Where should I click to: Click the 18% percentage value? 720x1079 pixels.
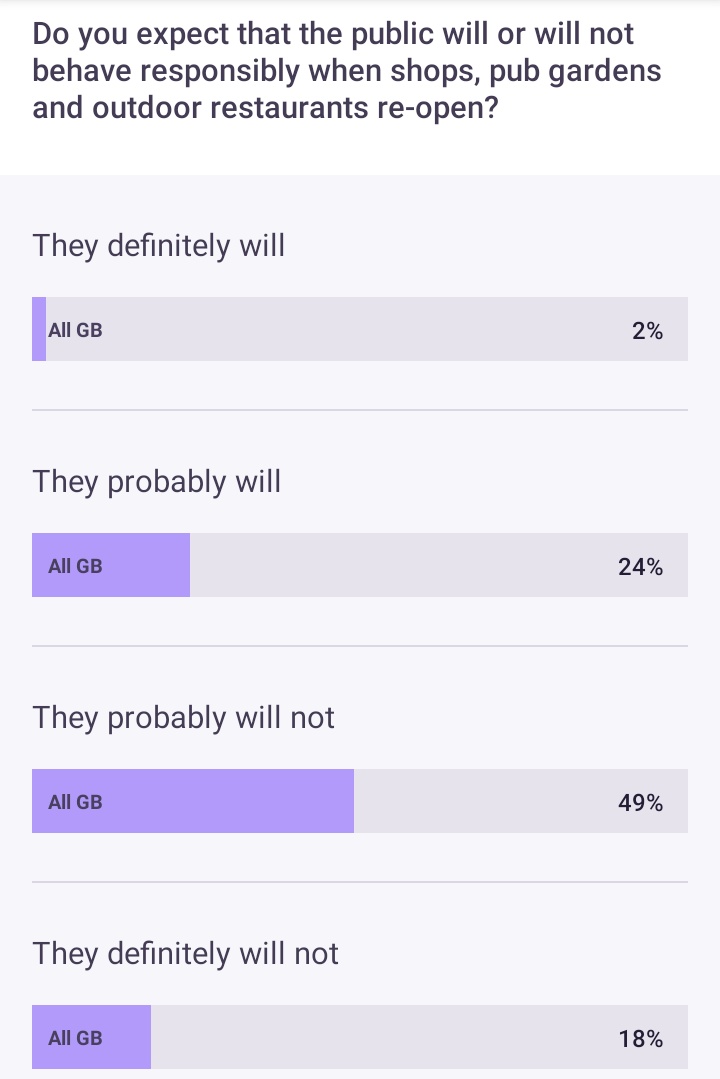click(640, 1039)
